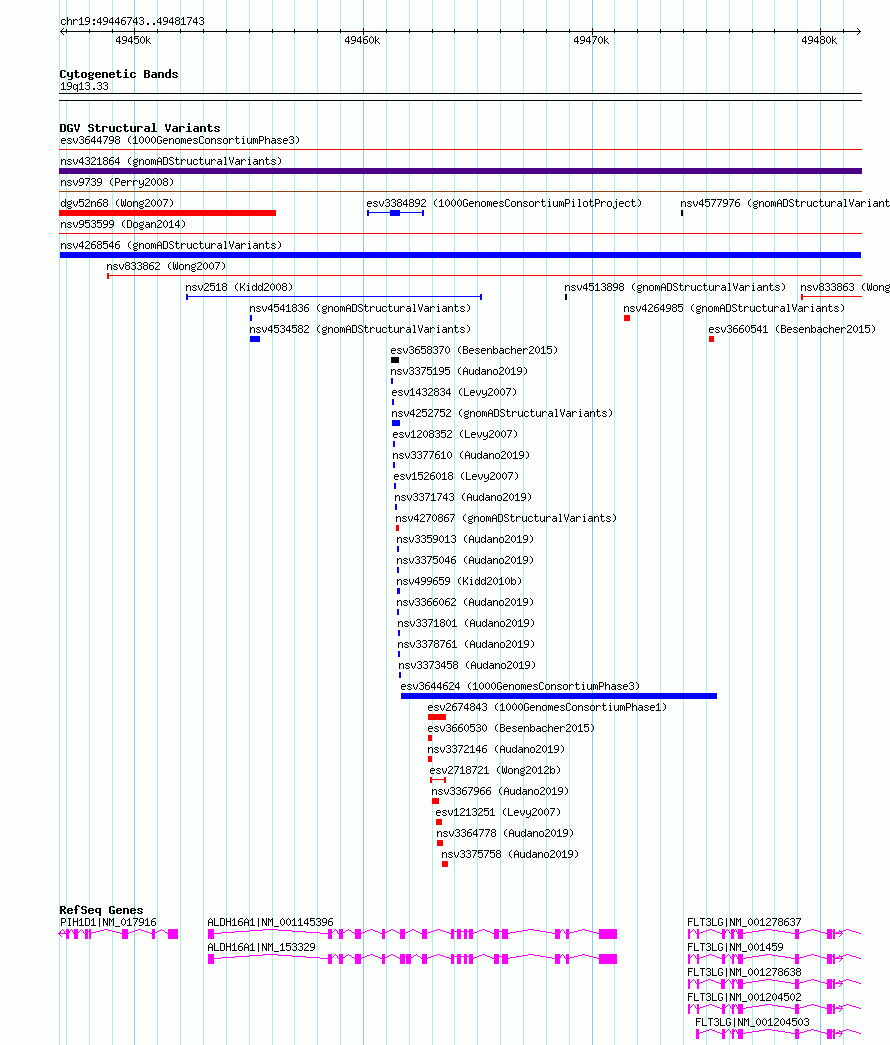Open esv3384892 1000GenomesConsortiumPilotProject label
This screenshot has height=1045, width=890.
coord(504,203)
